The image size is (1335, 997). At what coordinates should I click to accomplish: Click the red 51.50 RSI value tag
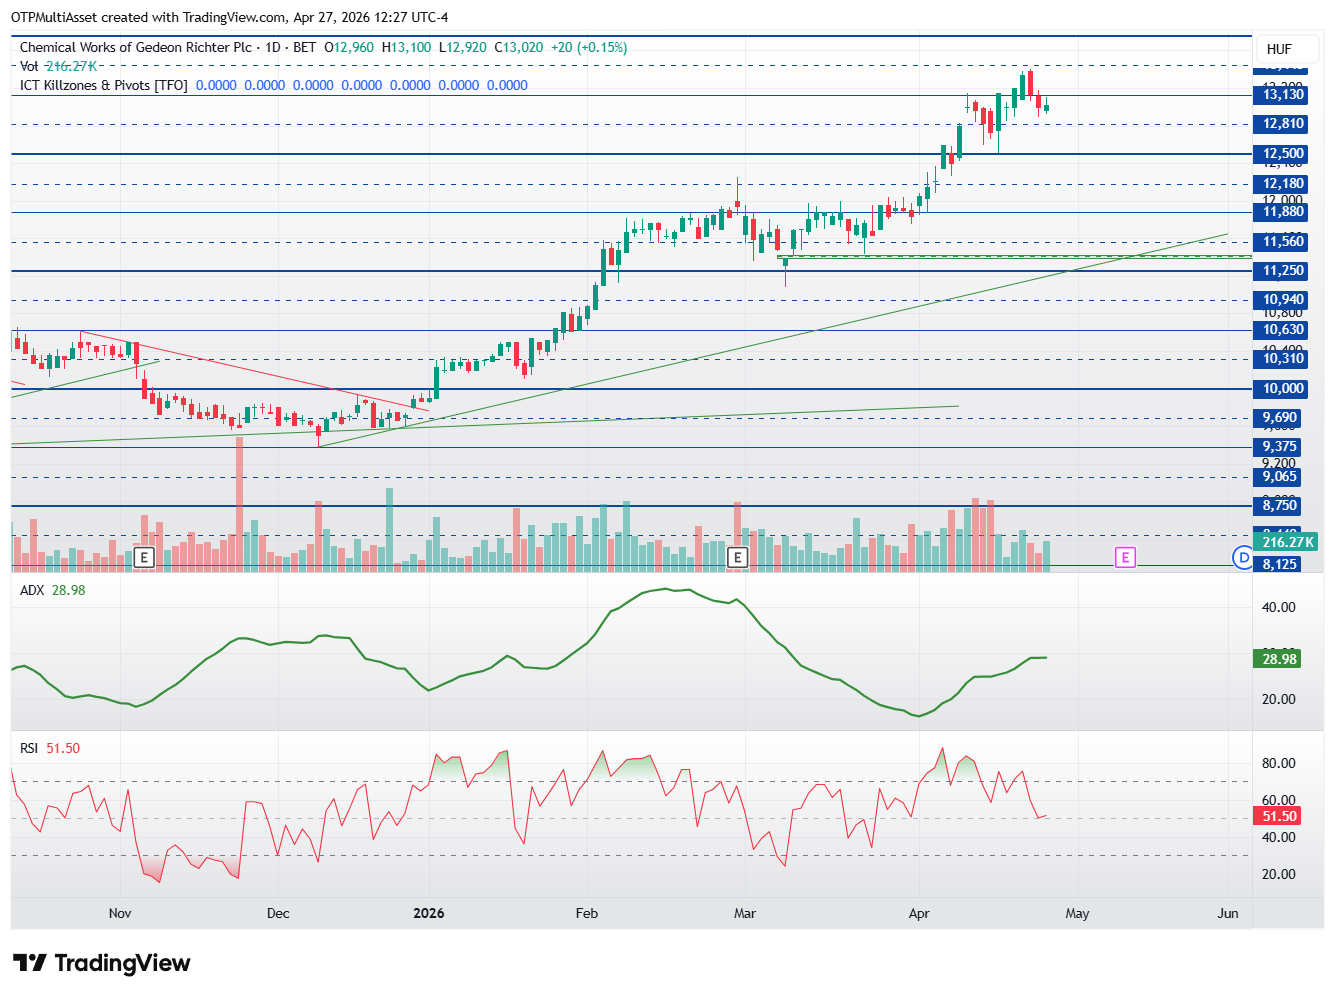point(1279,816)
